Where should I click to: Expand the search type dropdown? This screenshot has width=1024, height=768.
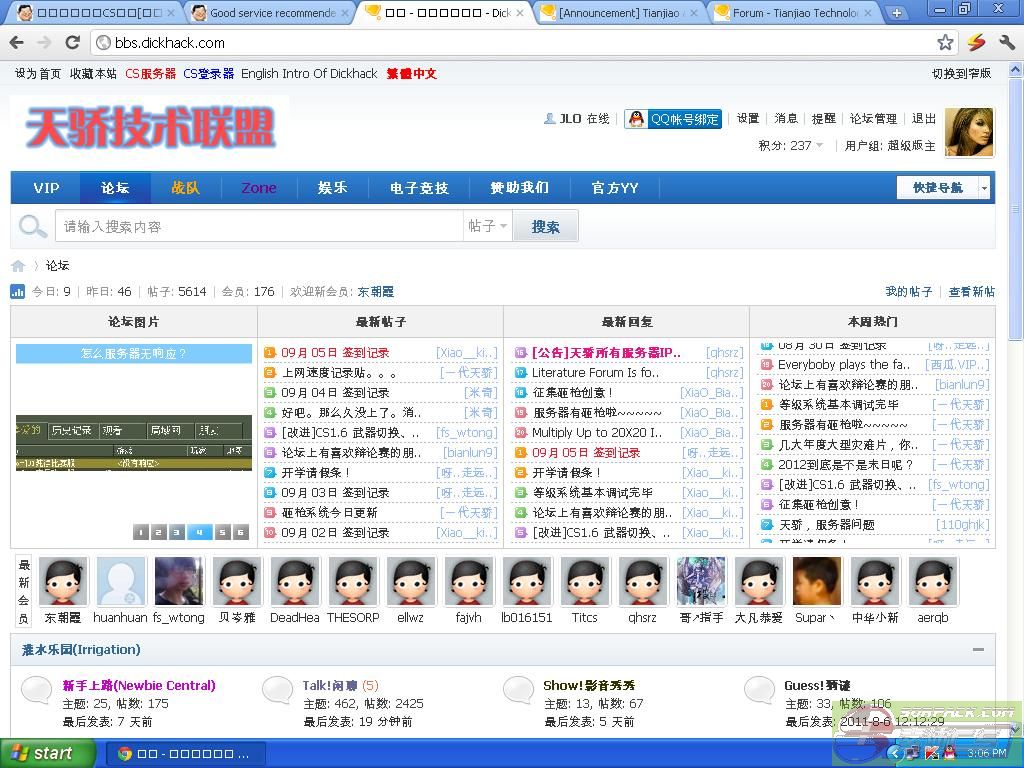pyautogui.click(x=488, y=227)
